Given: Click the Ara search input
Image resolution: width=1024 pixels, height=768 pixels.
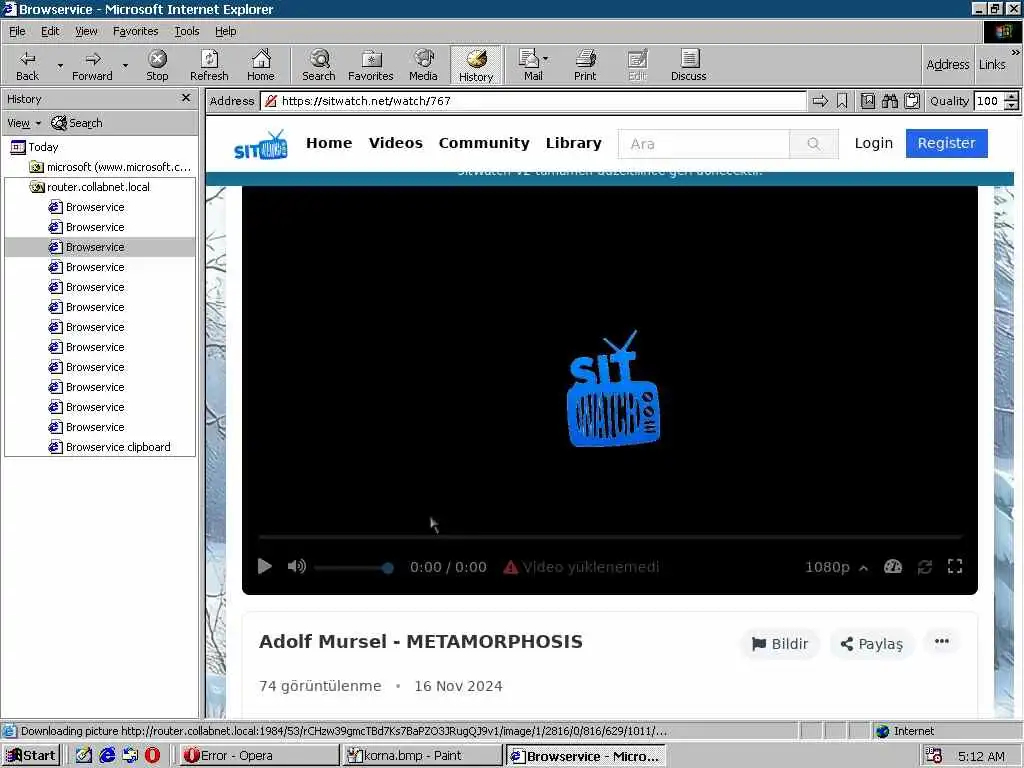Looking at the screenshot, I should 704,144.
